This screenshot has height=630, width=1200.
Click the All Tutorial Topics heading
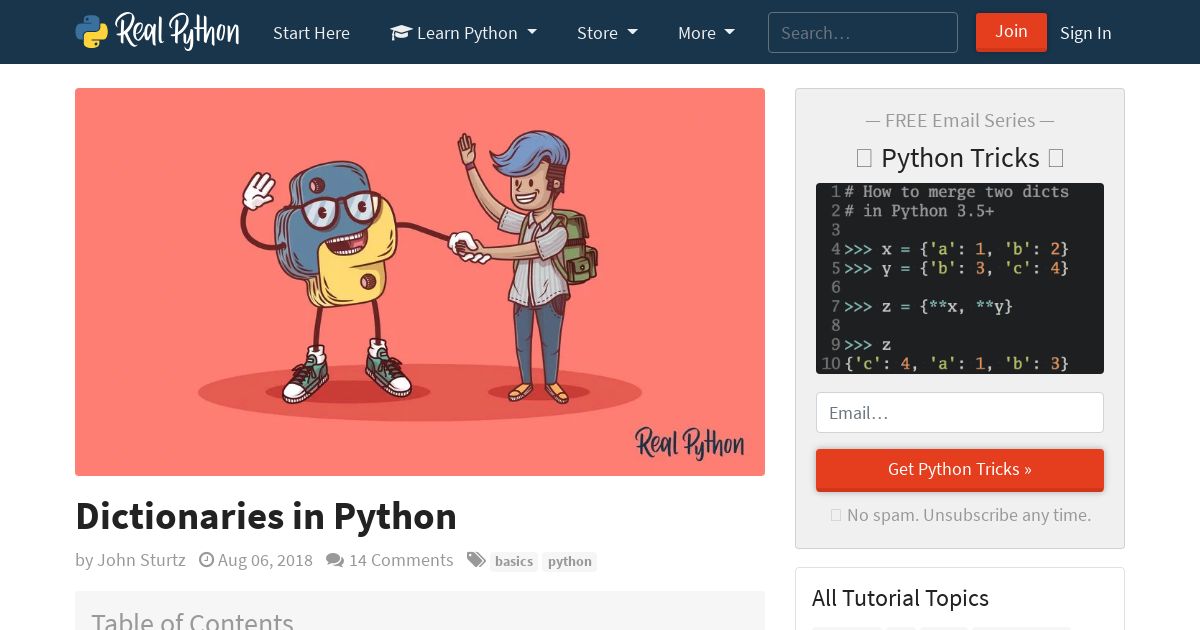(x=900, y=598)
